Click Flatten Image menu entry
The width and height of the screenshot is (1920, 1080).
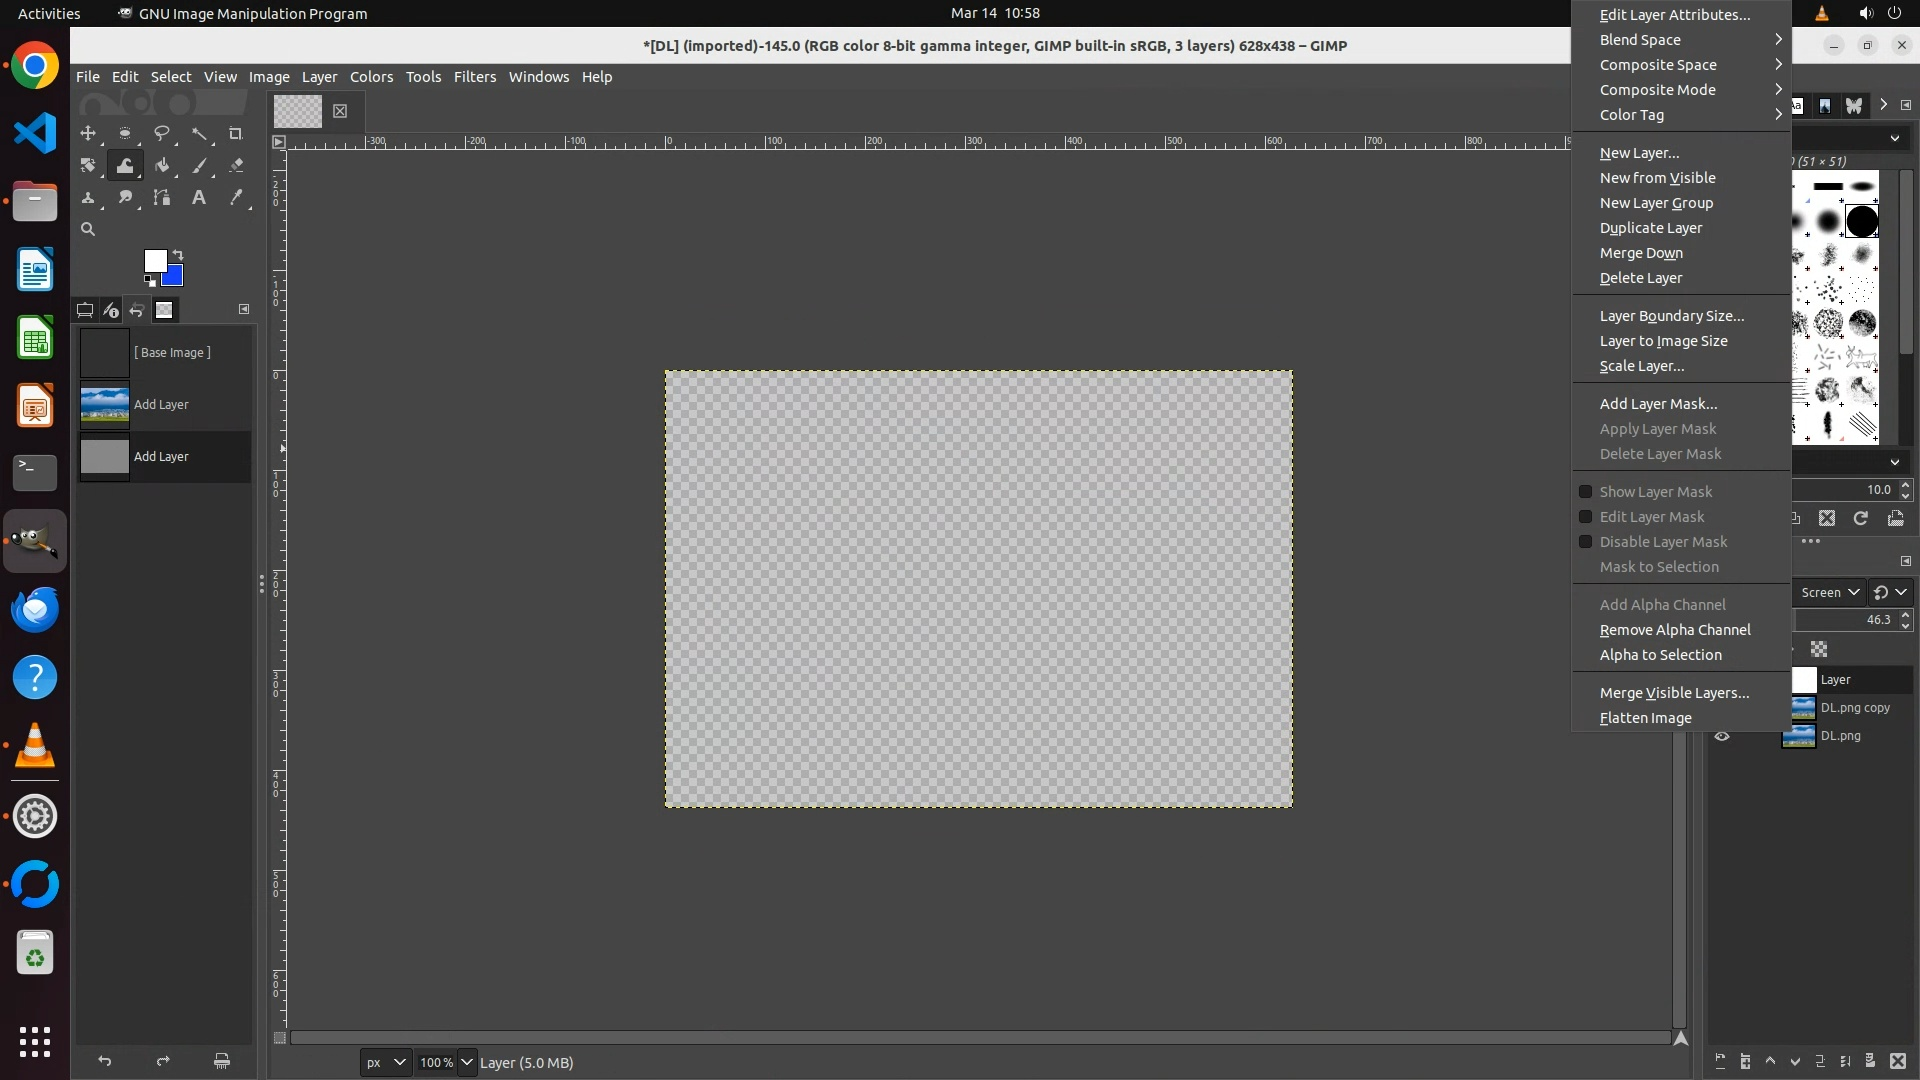(1645, 718)
